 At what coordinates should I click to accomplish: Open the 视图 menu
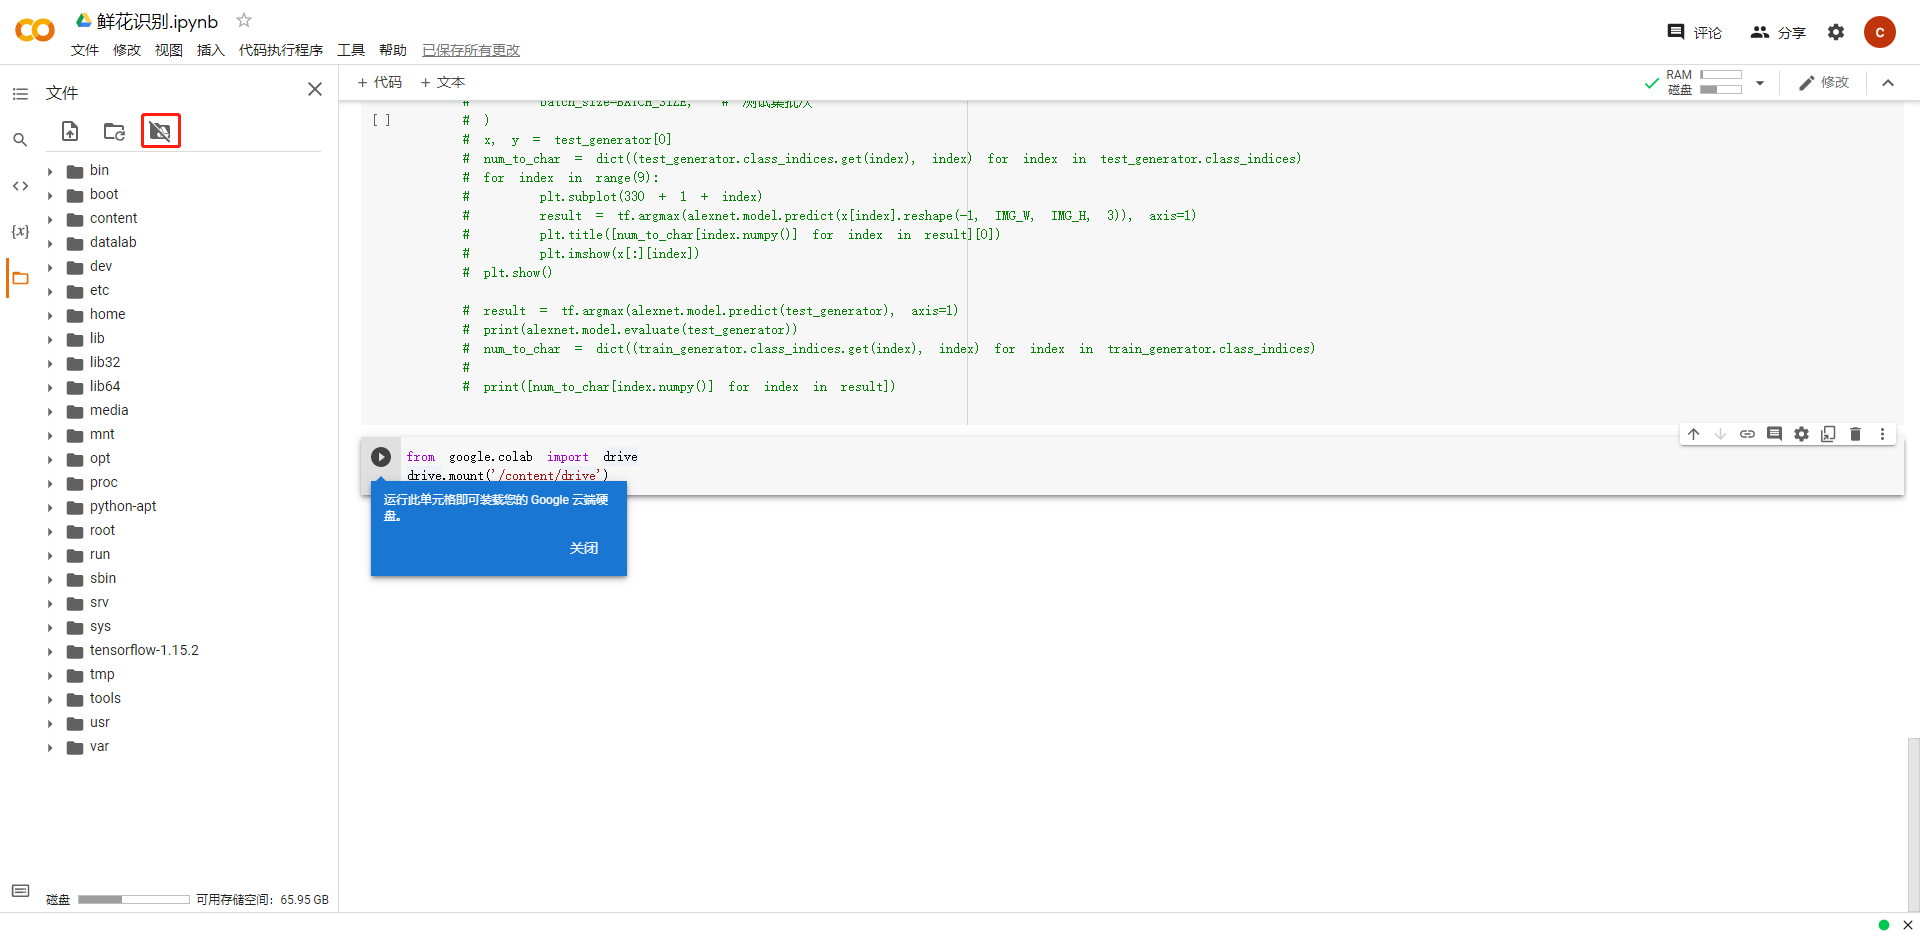[169, 50]
